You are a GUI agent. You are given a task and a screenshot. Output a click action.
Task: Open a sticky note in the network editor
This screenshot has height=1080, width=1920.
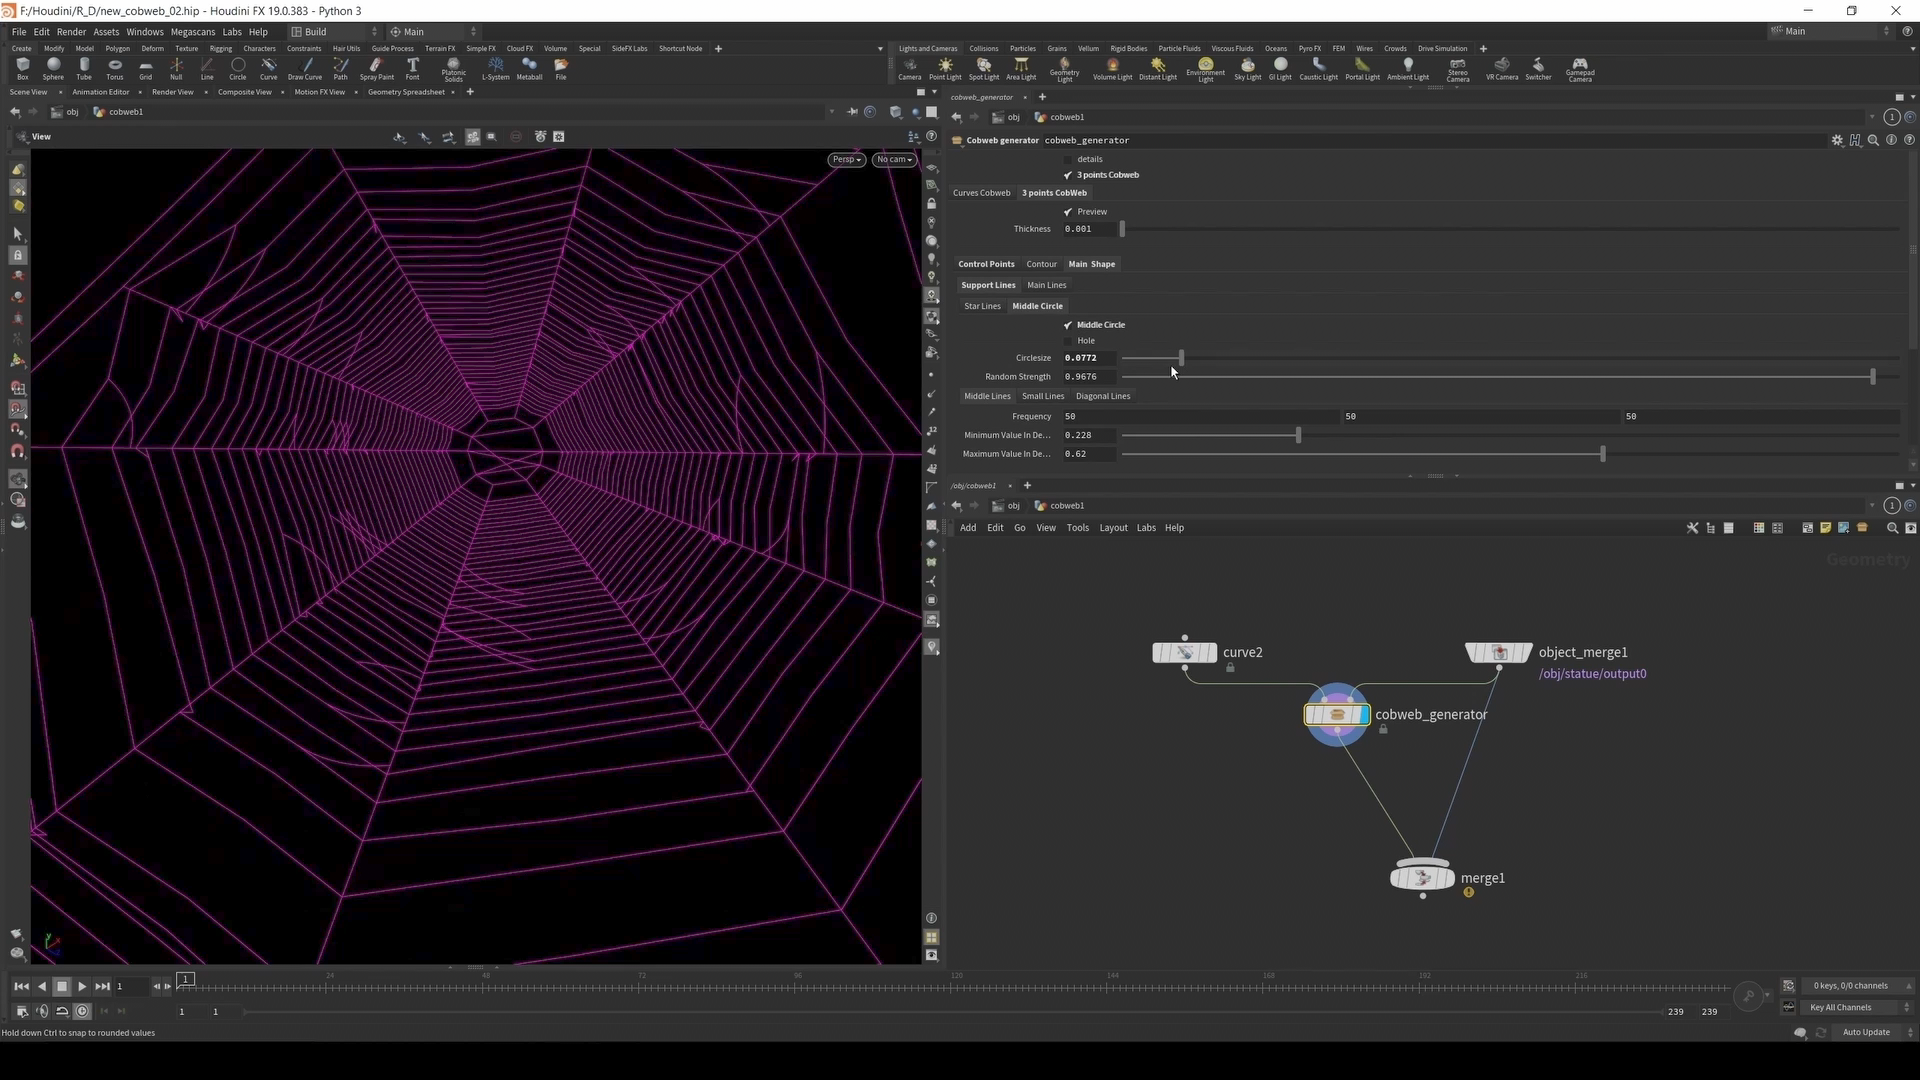tap(1825, 527)
